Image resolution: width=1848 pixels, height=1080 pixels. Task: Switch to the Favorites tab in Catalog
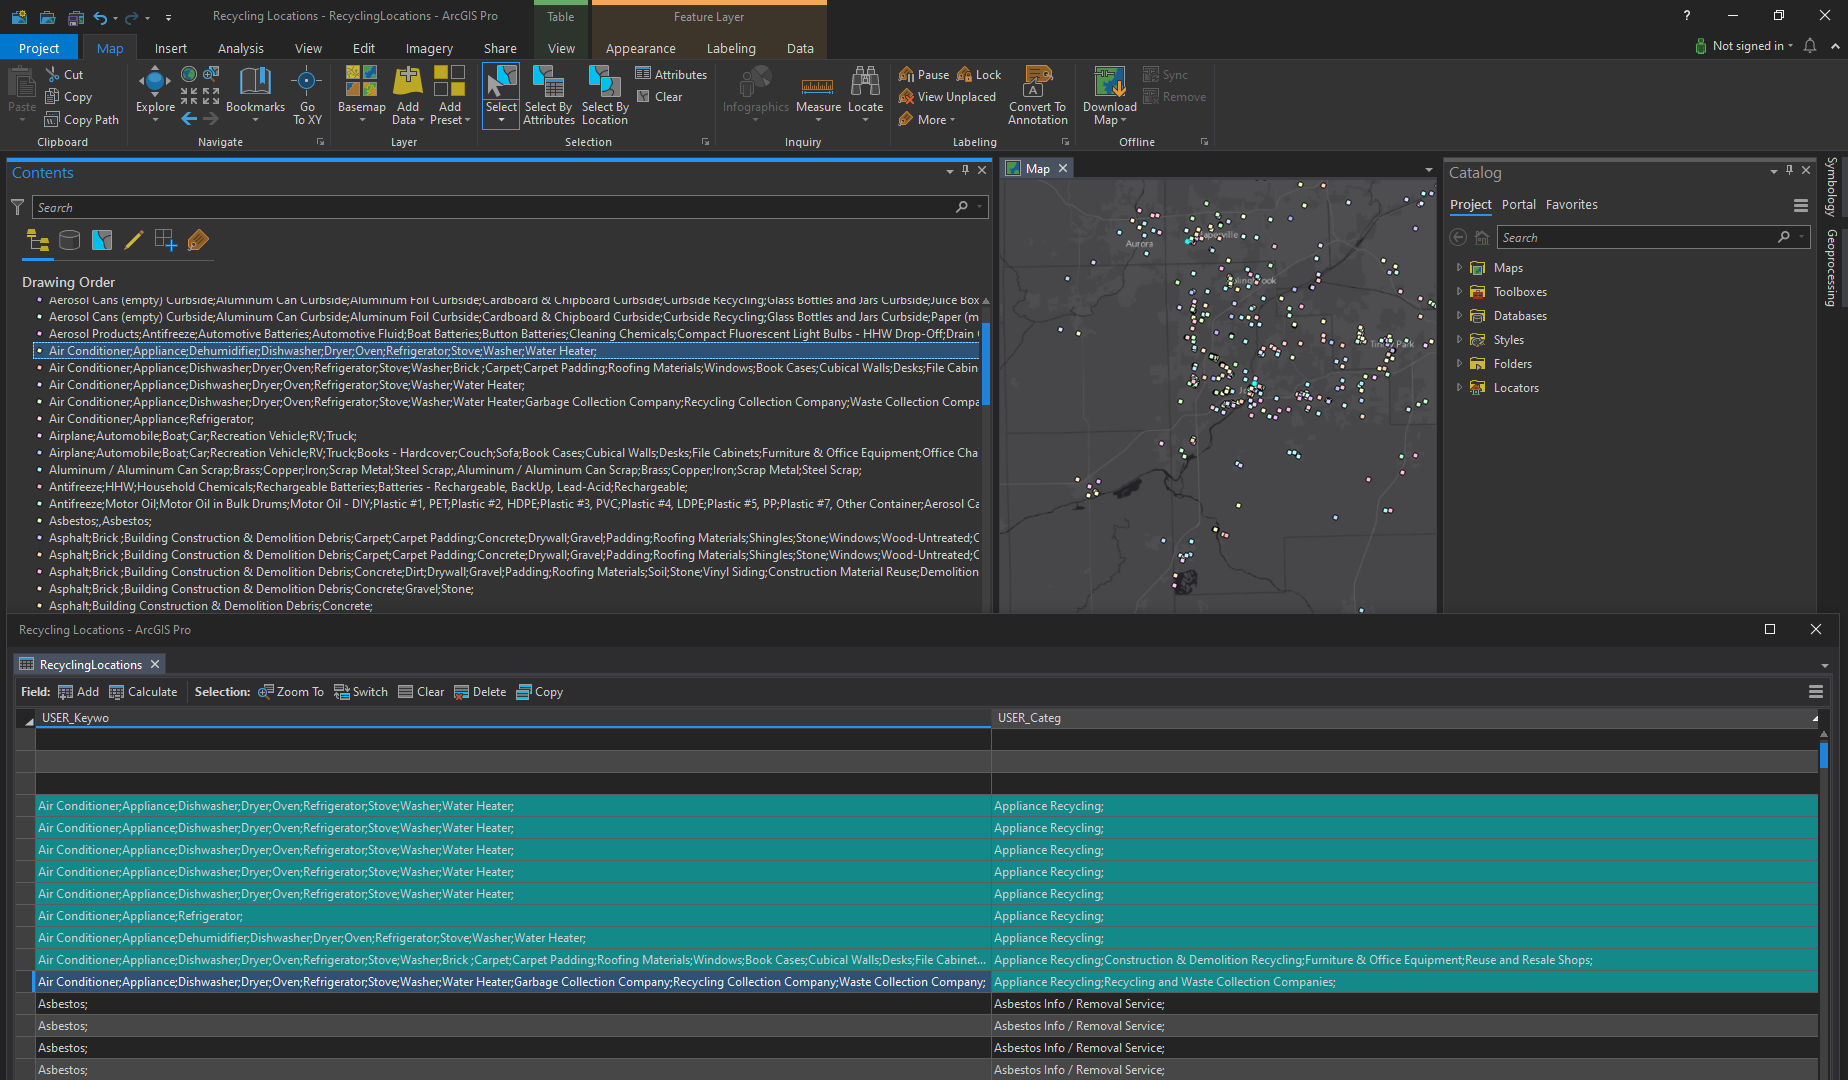[1571, 205]
